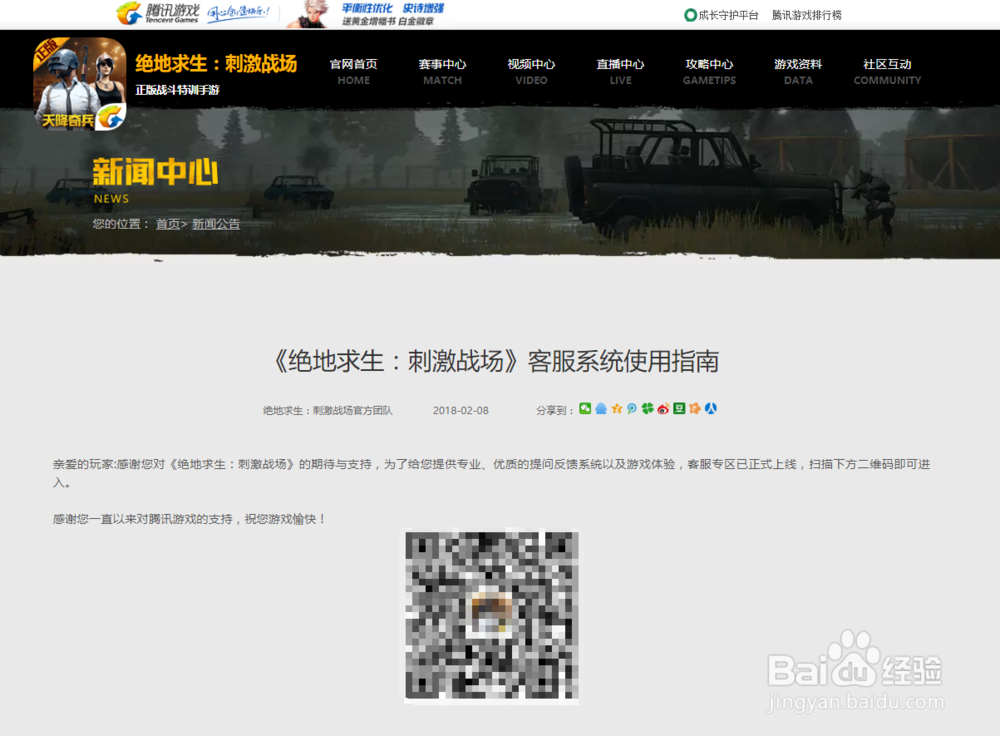Share via the blue Pengyou icon

pyautogui.click(x=632, y=409)
